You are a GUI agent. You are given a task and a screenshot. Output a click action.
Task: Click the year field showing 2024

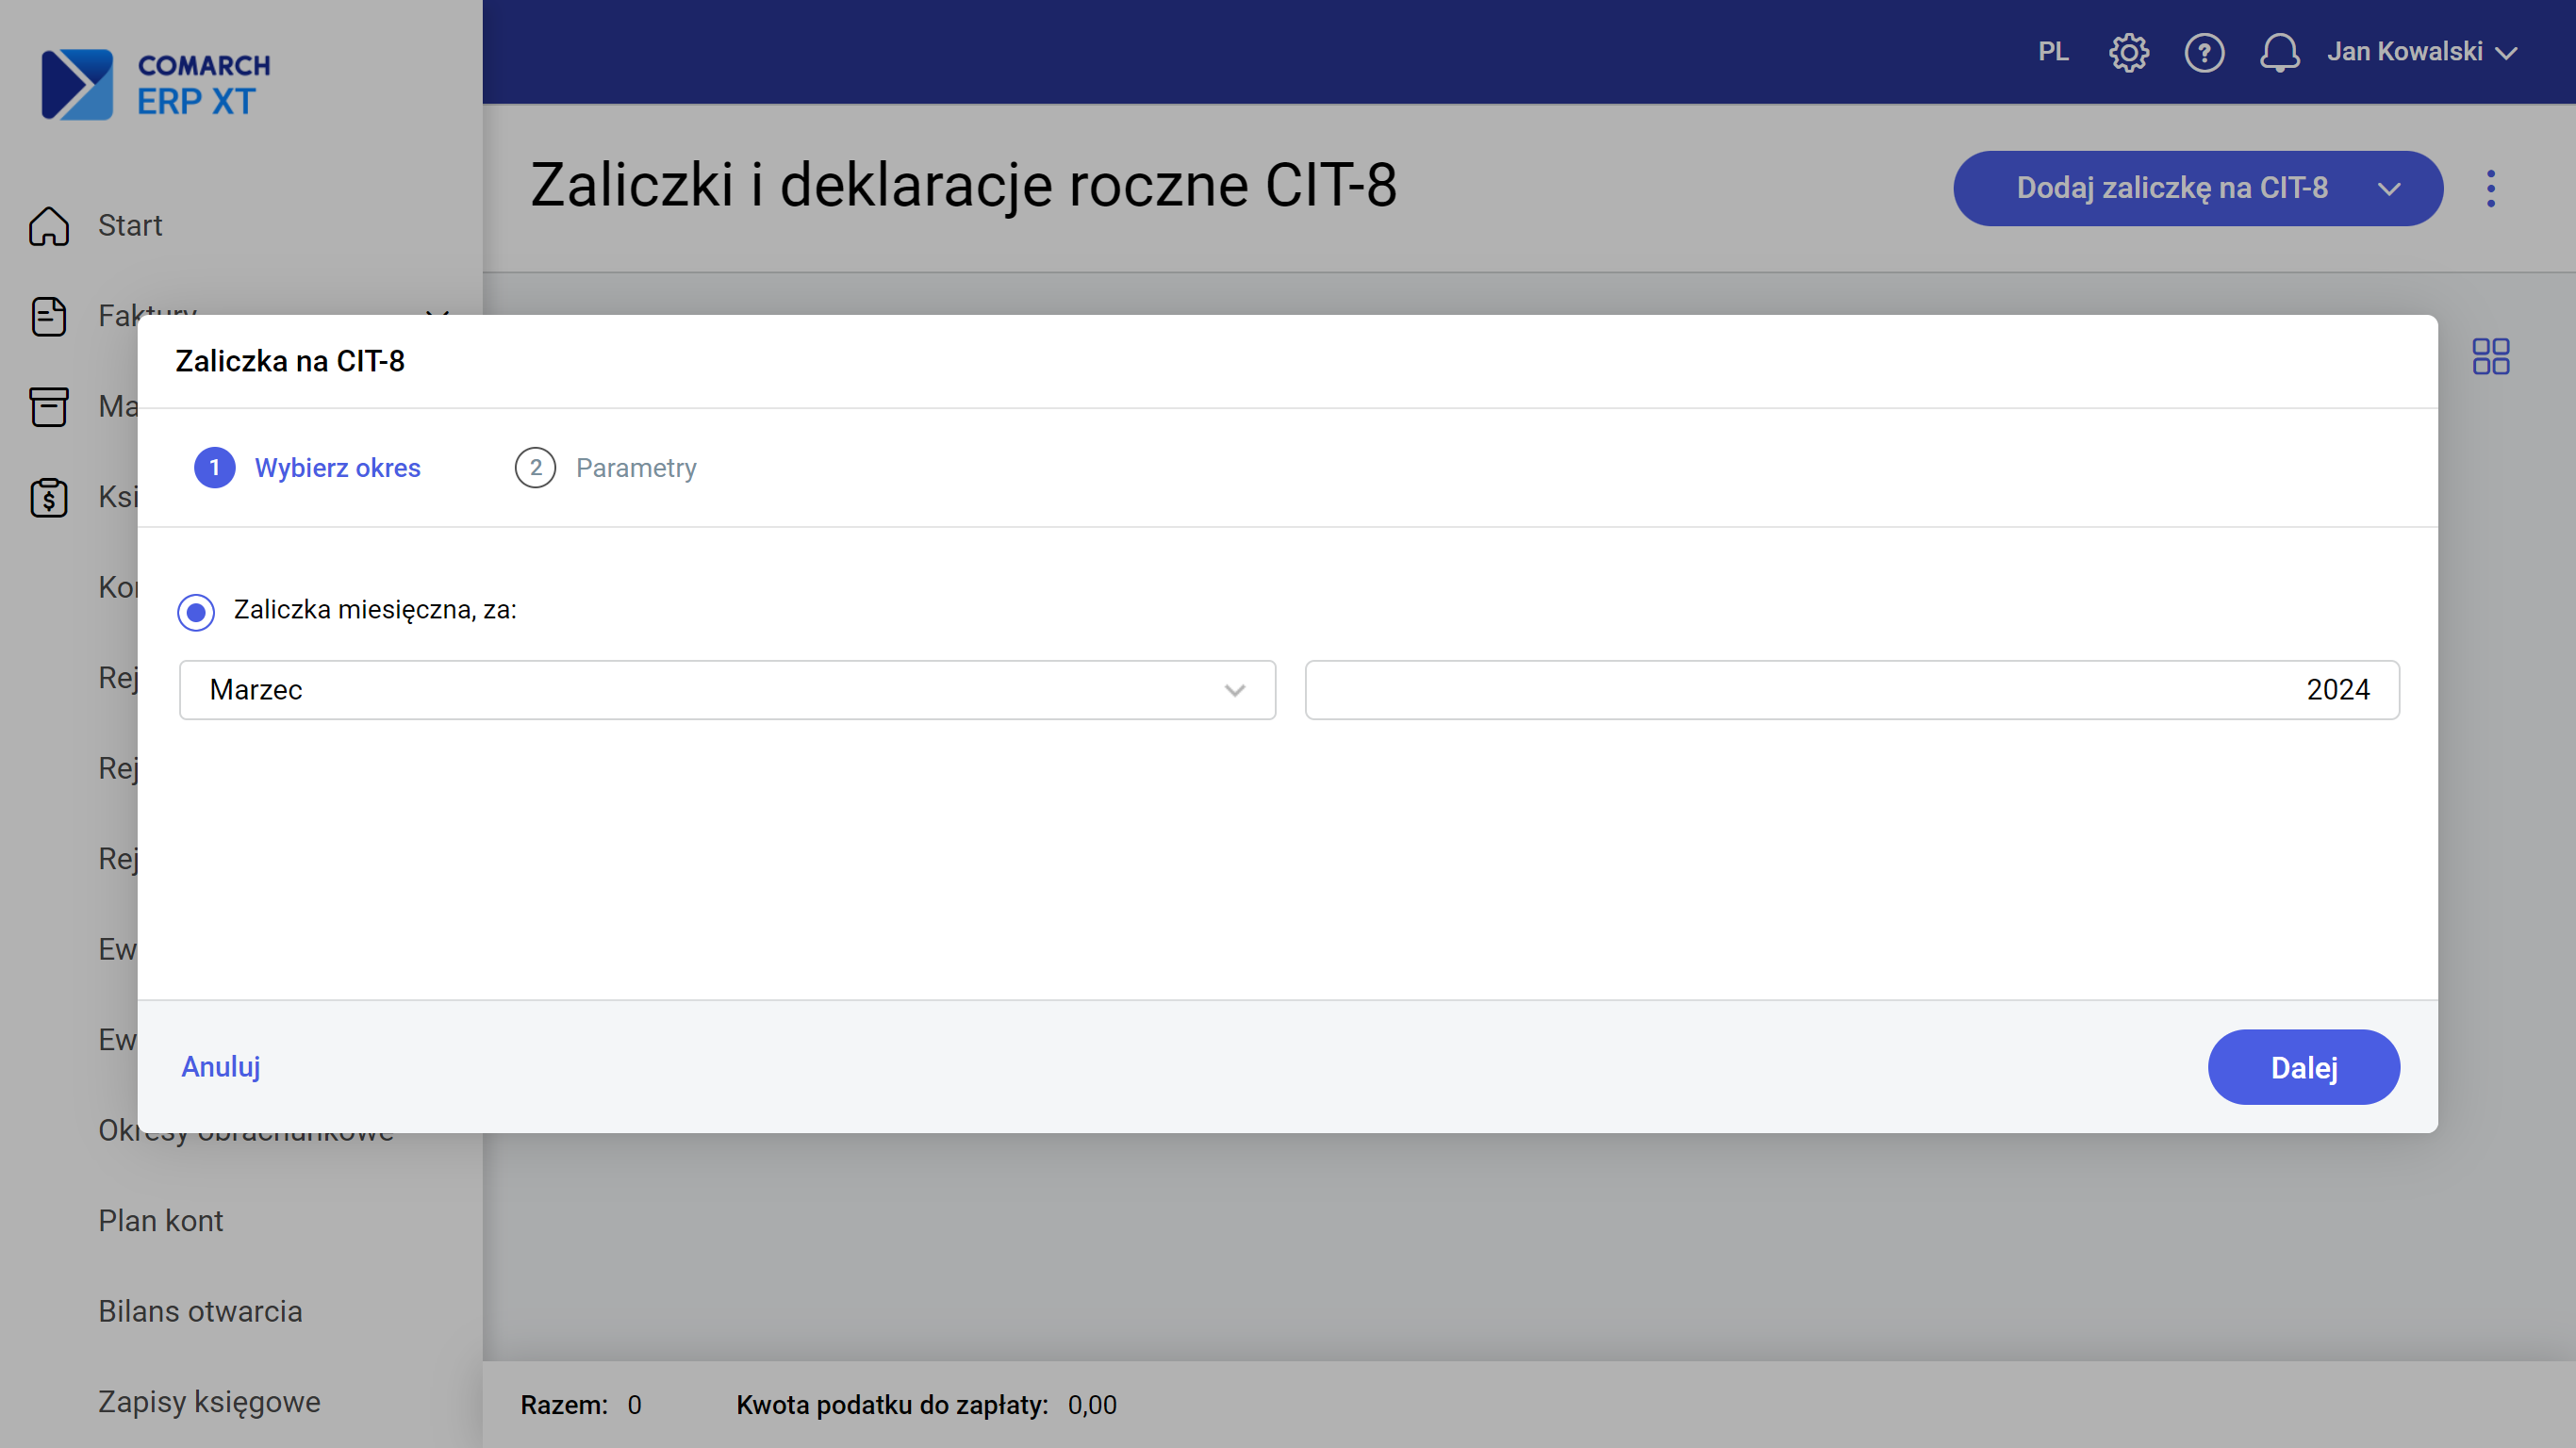click(1851, 690)
